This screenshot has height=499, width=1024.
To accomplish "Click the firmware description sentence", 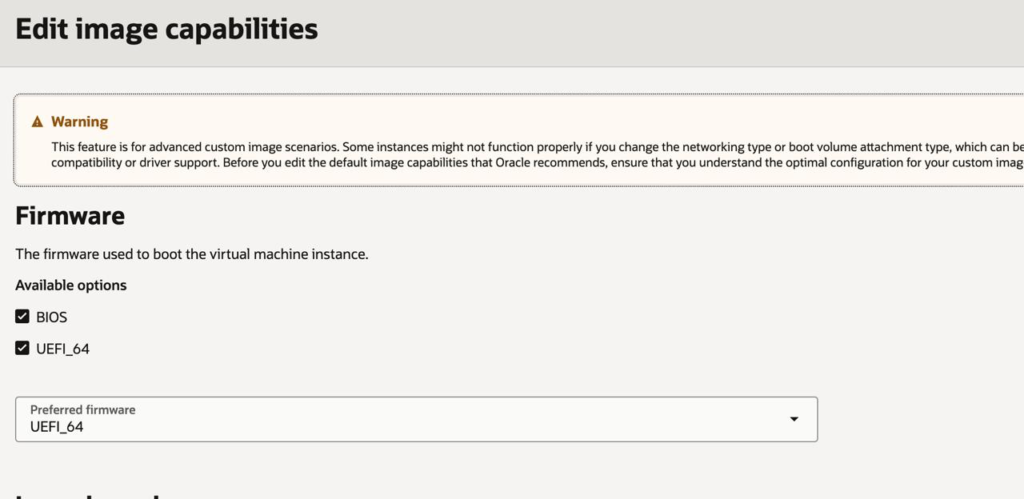I will pos(192,254).
